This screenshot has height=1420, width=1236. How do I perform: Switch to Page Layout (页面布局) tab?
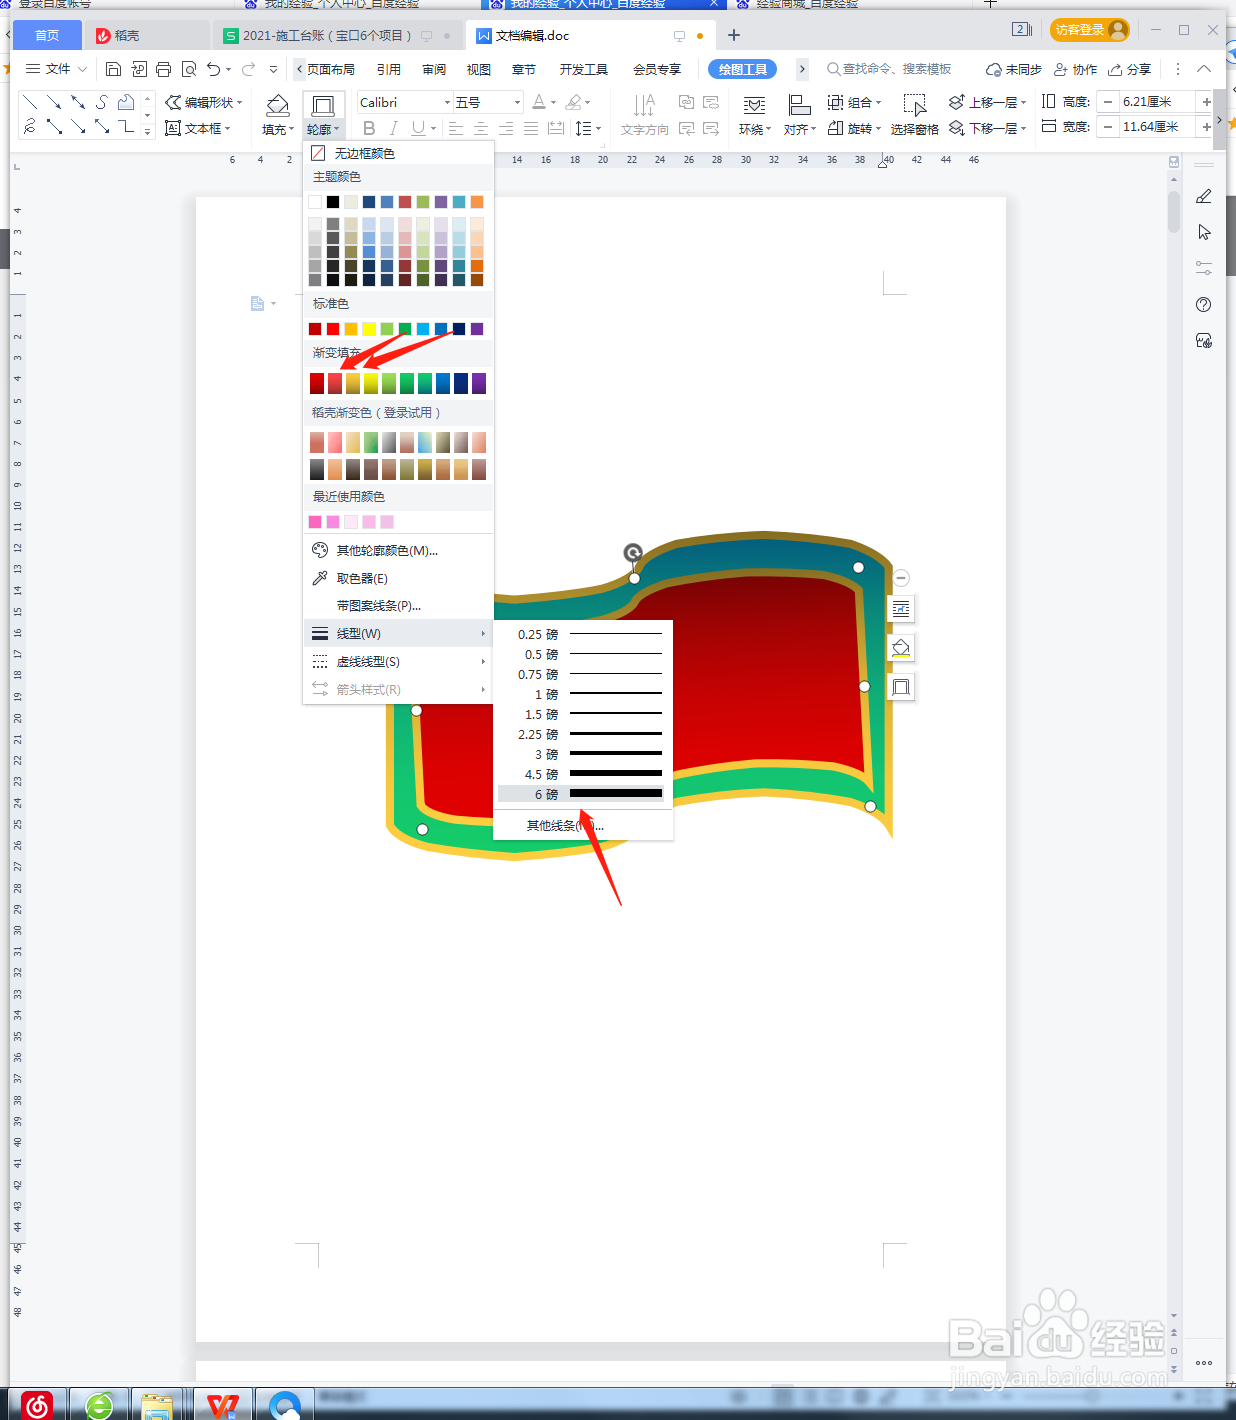tap(331, 69)
